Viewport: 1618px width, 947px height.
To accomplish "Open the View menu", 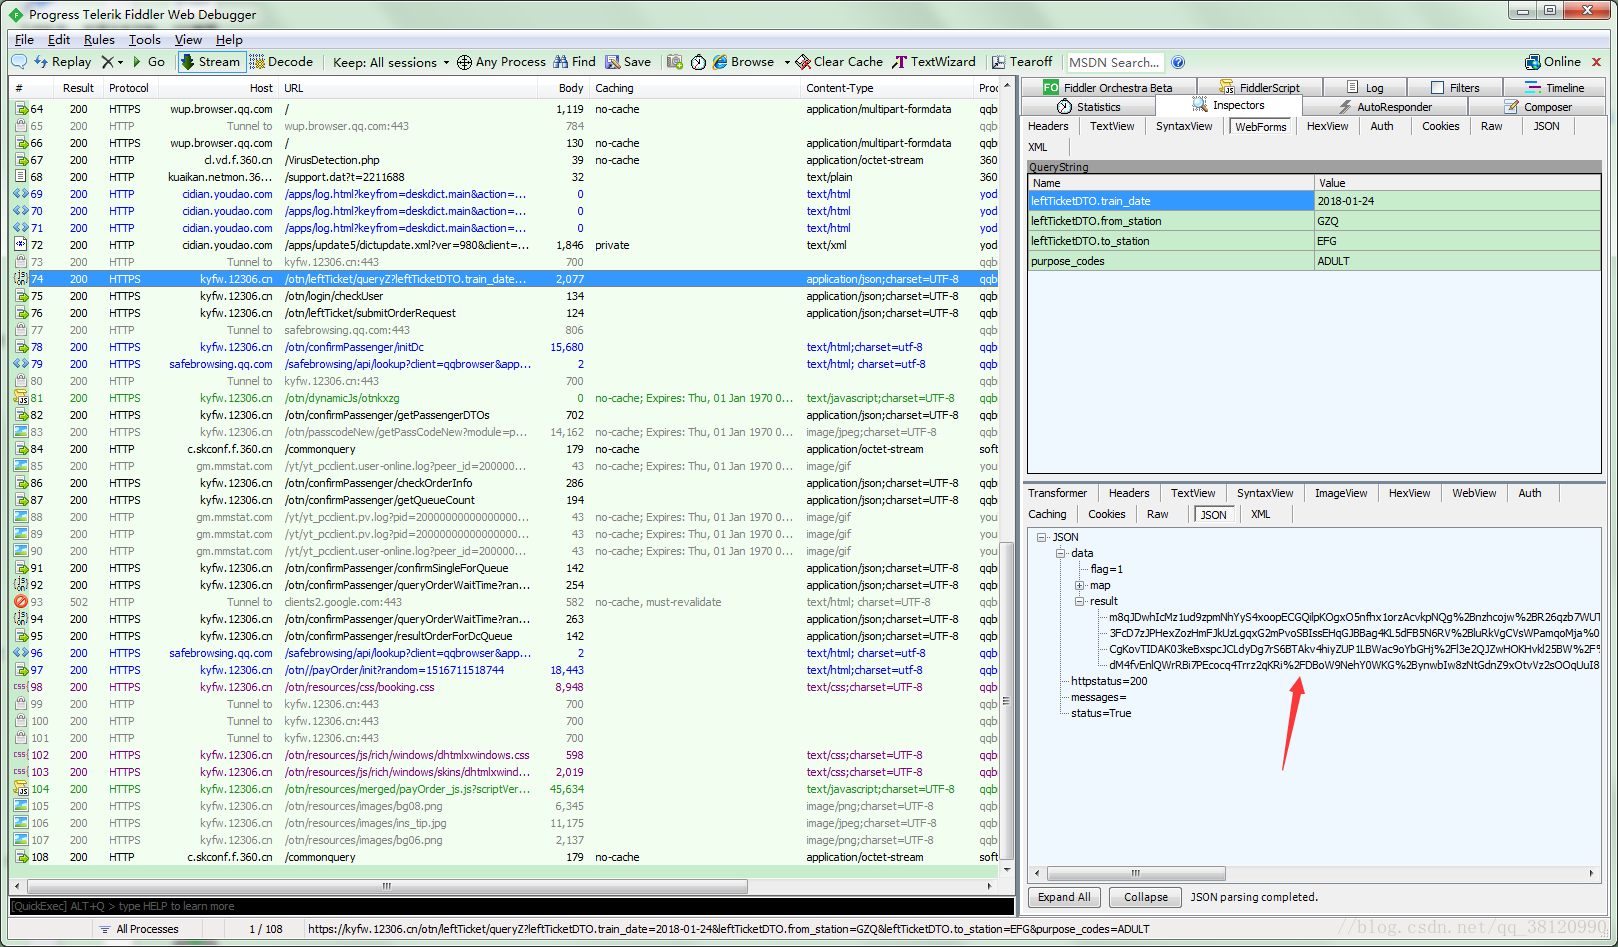I will coord(188,39).
